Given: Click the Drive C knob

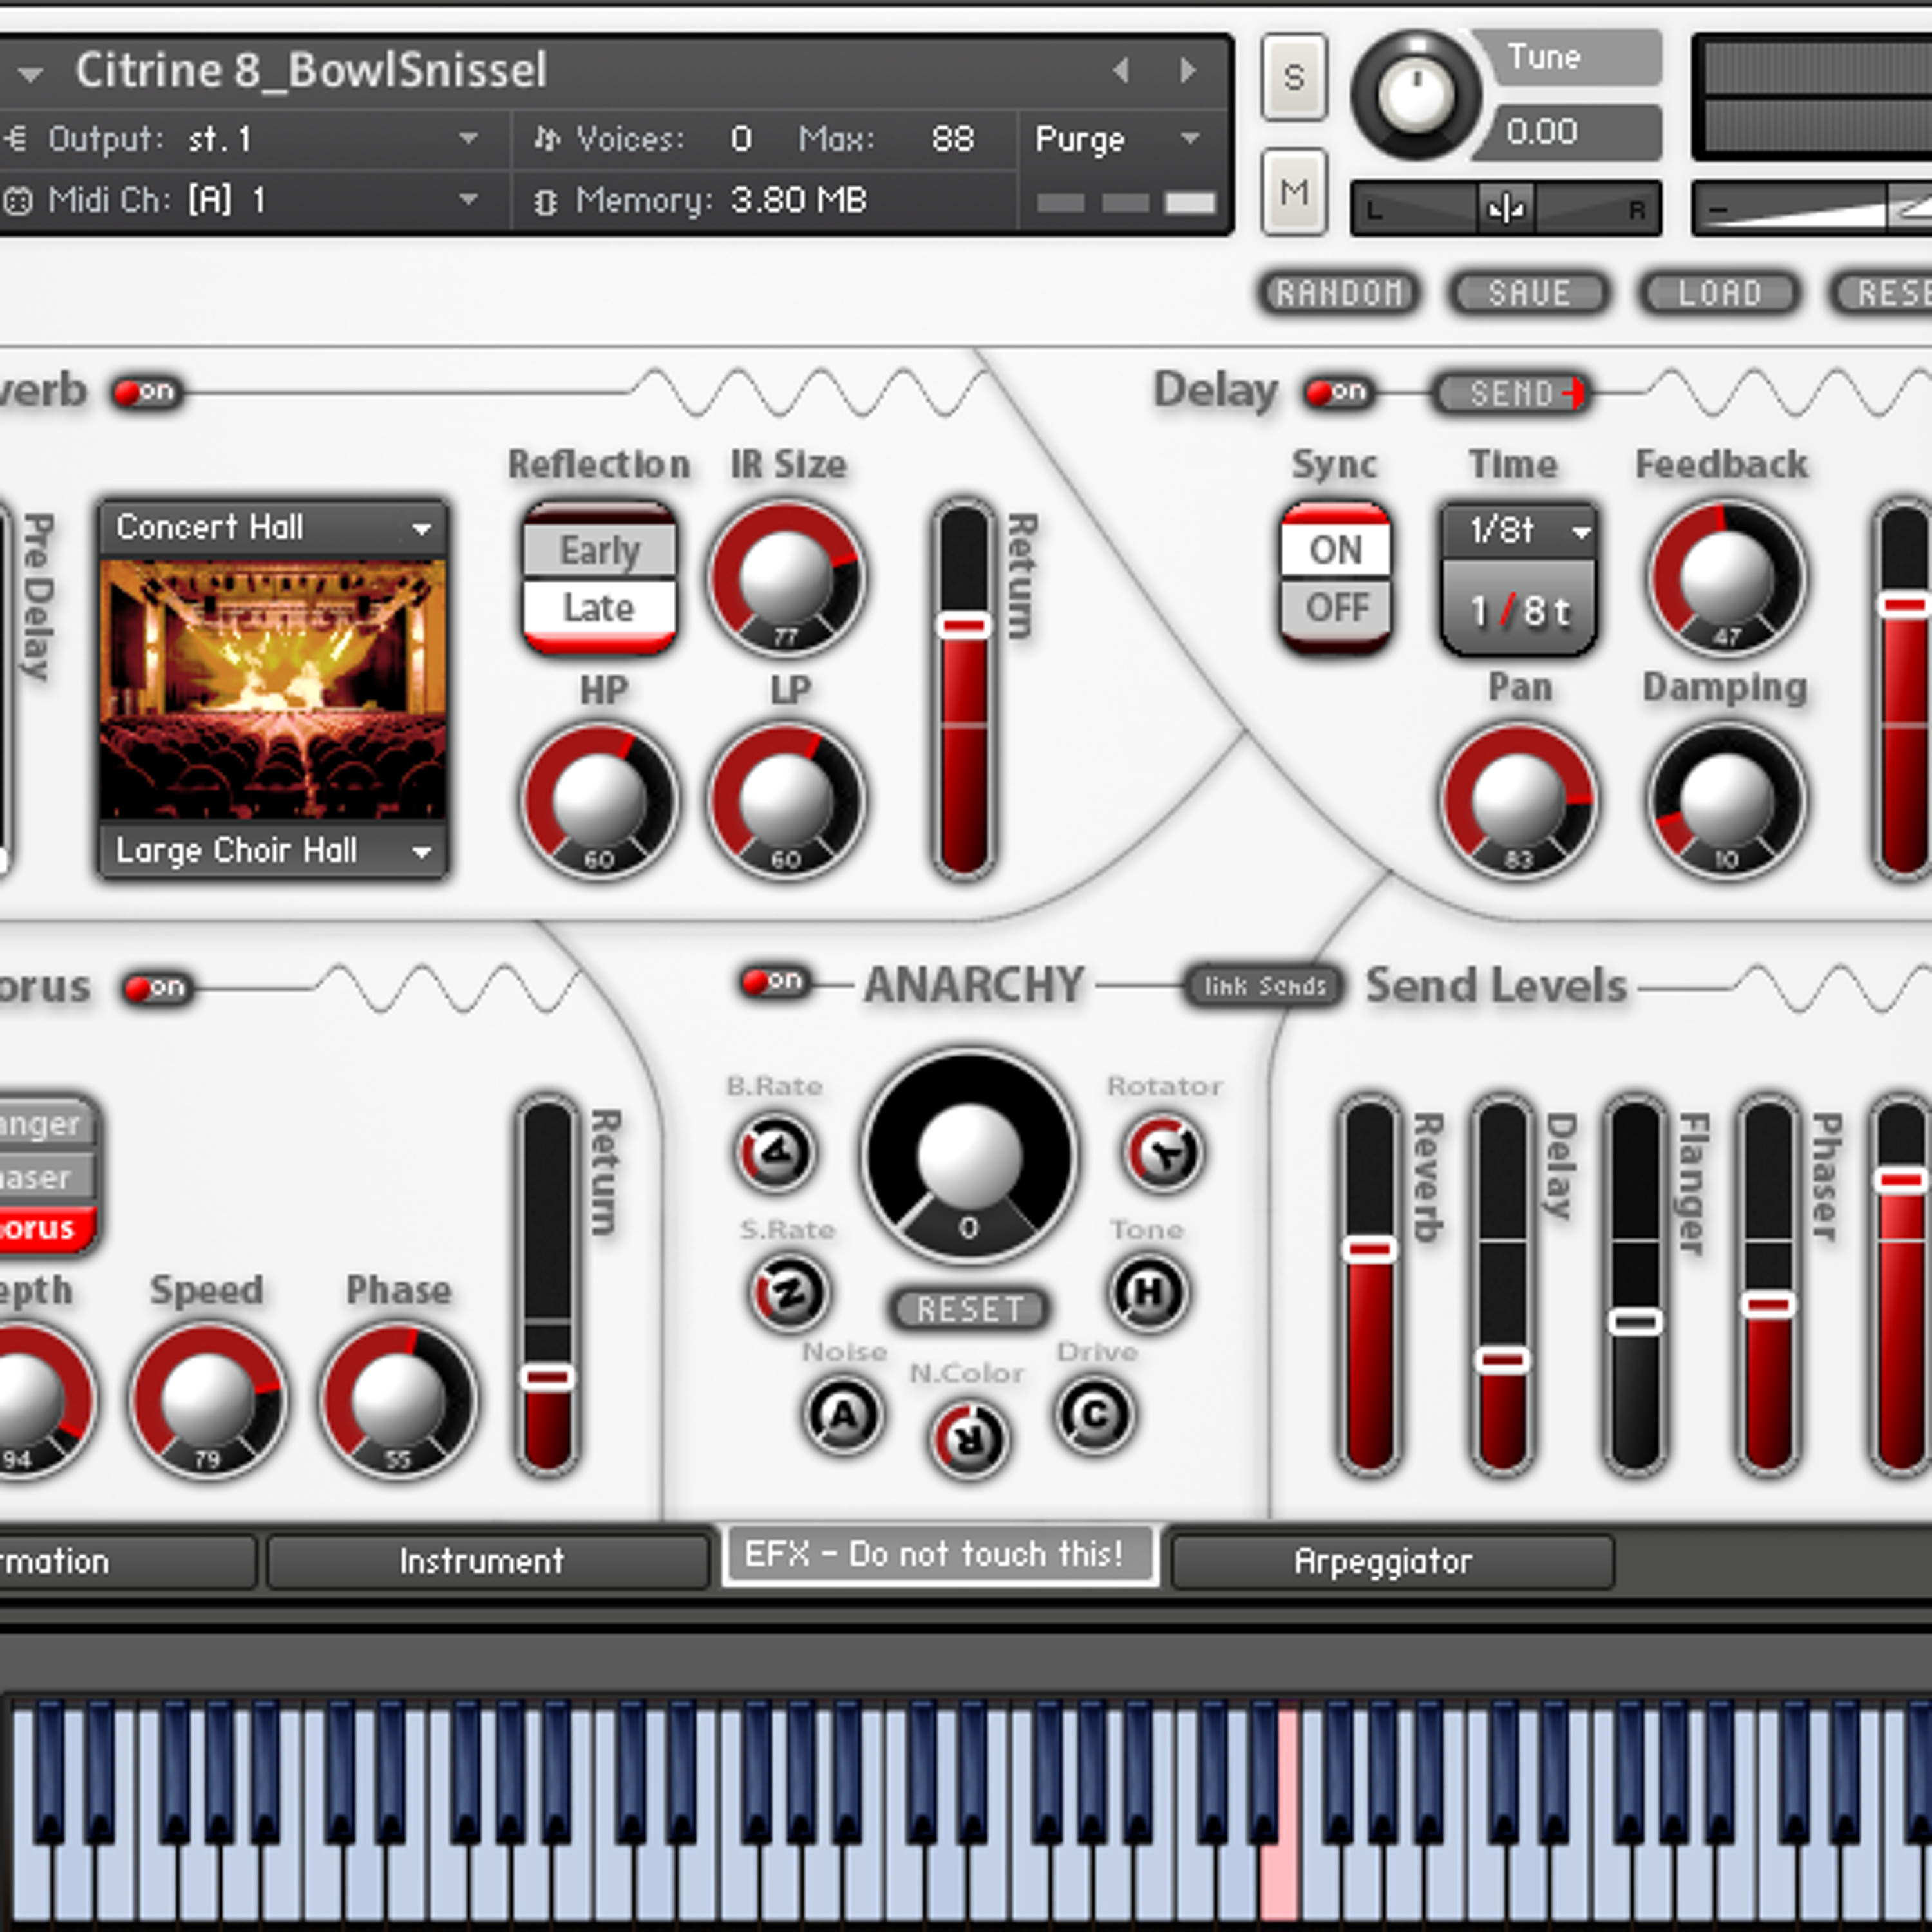Looking at the screenshot, I should pos(1095,1415).
